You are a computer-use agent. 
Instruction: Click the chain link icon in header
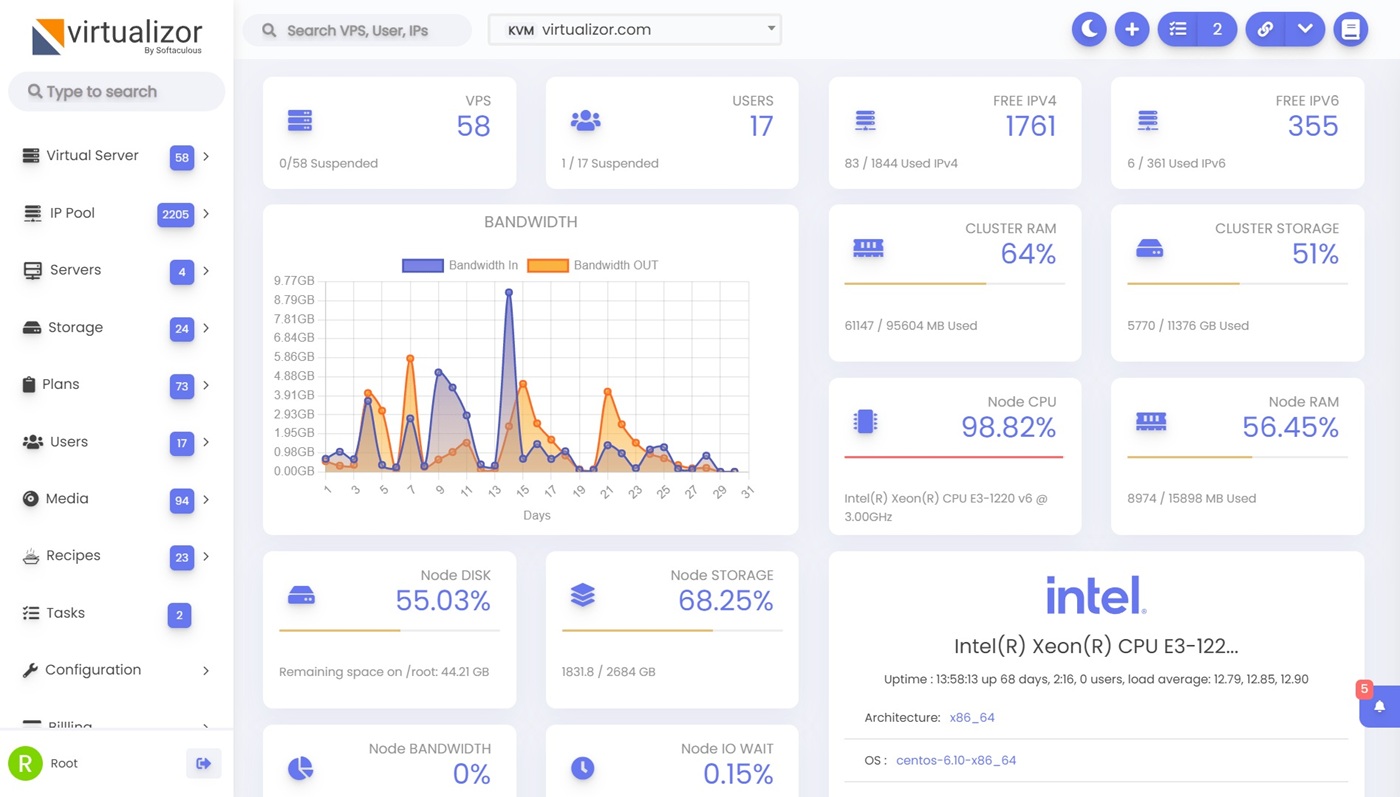(1265, 30)
